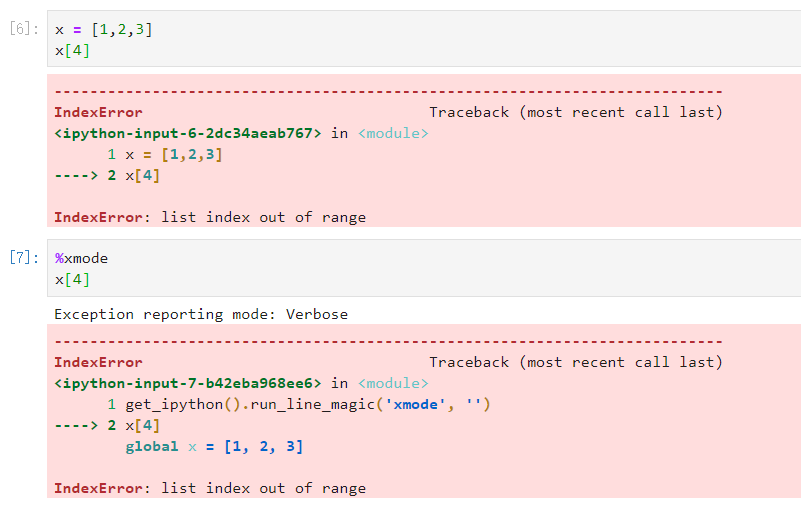801x524 pixels.
Task: Click the 'global x = [1, 2, 3]' line
Action: point(214,447)
